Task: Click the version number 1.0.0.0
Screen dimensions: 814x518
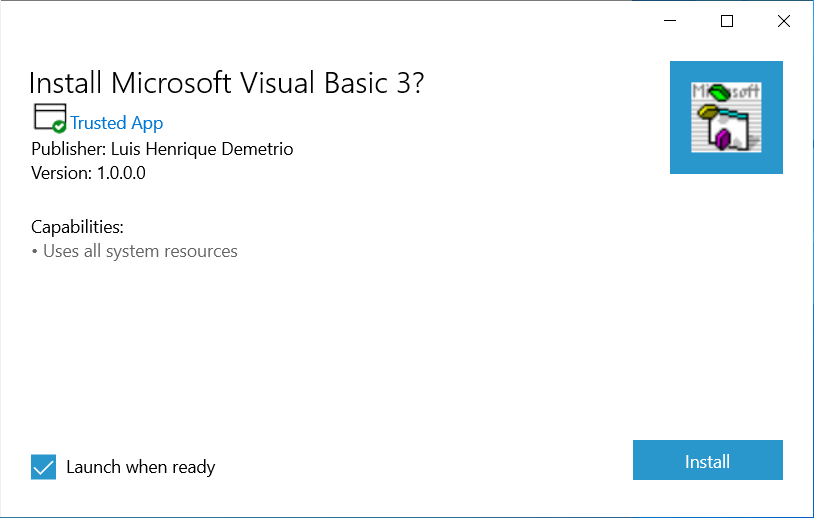Action: (x=121, y=172)
